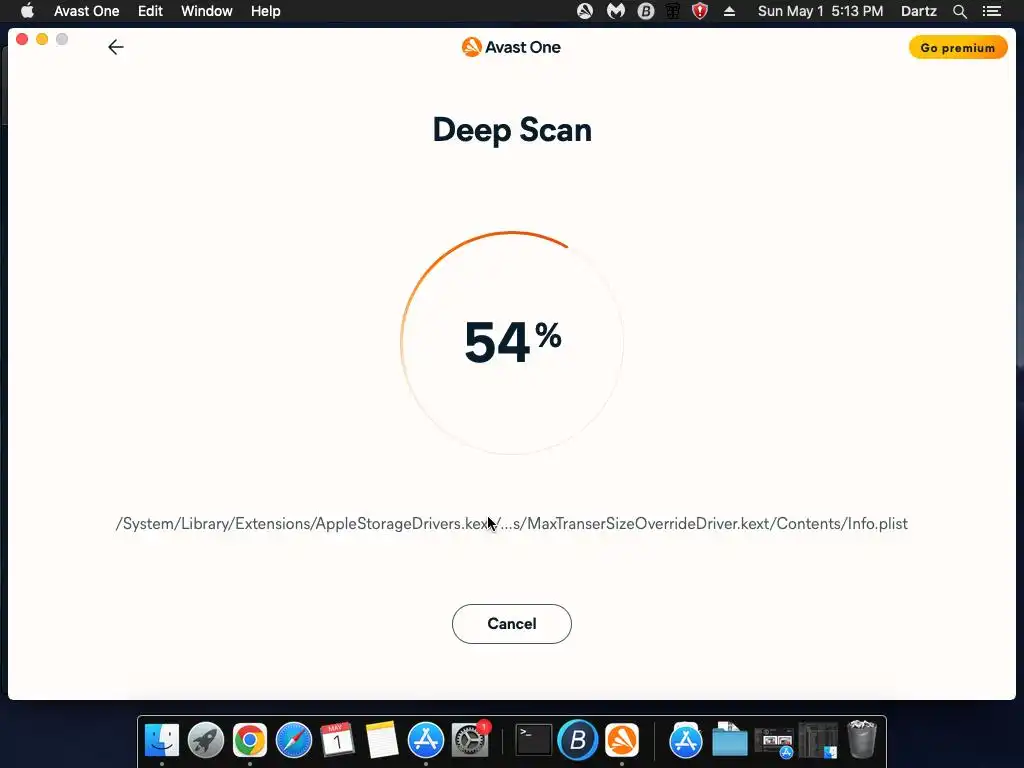Click the Avast menu bar status icon
Screen dimensions: 1024x768
(x=584, y=11)
